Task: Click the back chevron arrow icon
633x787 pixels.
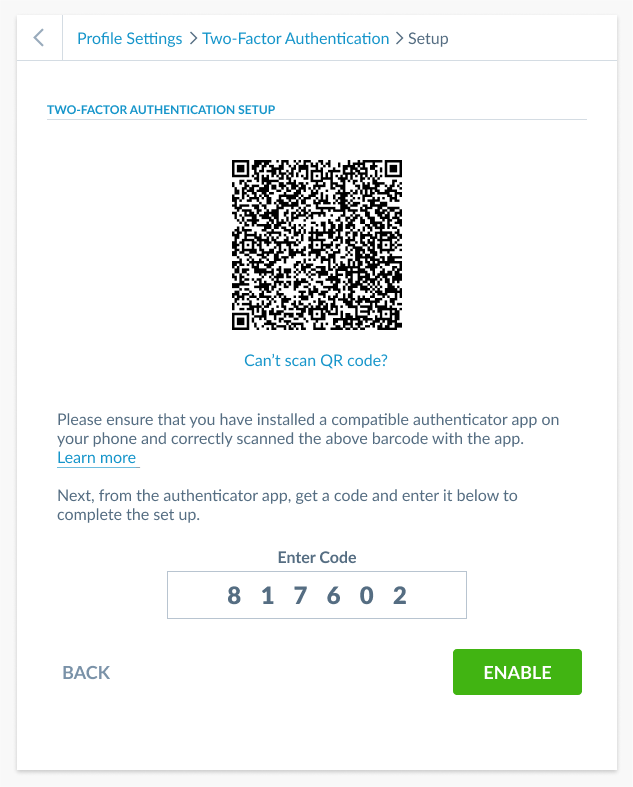Action: 39,38
